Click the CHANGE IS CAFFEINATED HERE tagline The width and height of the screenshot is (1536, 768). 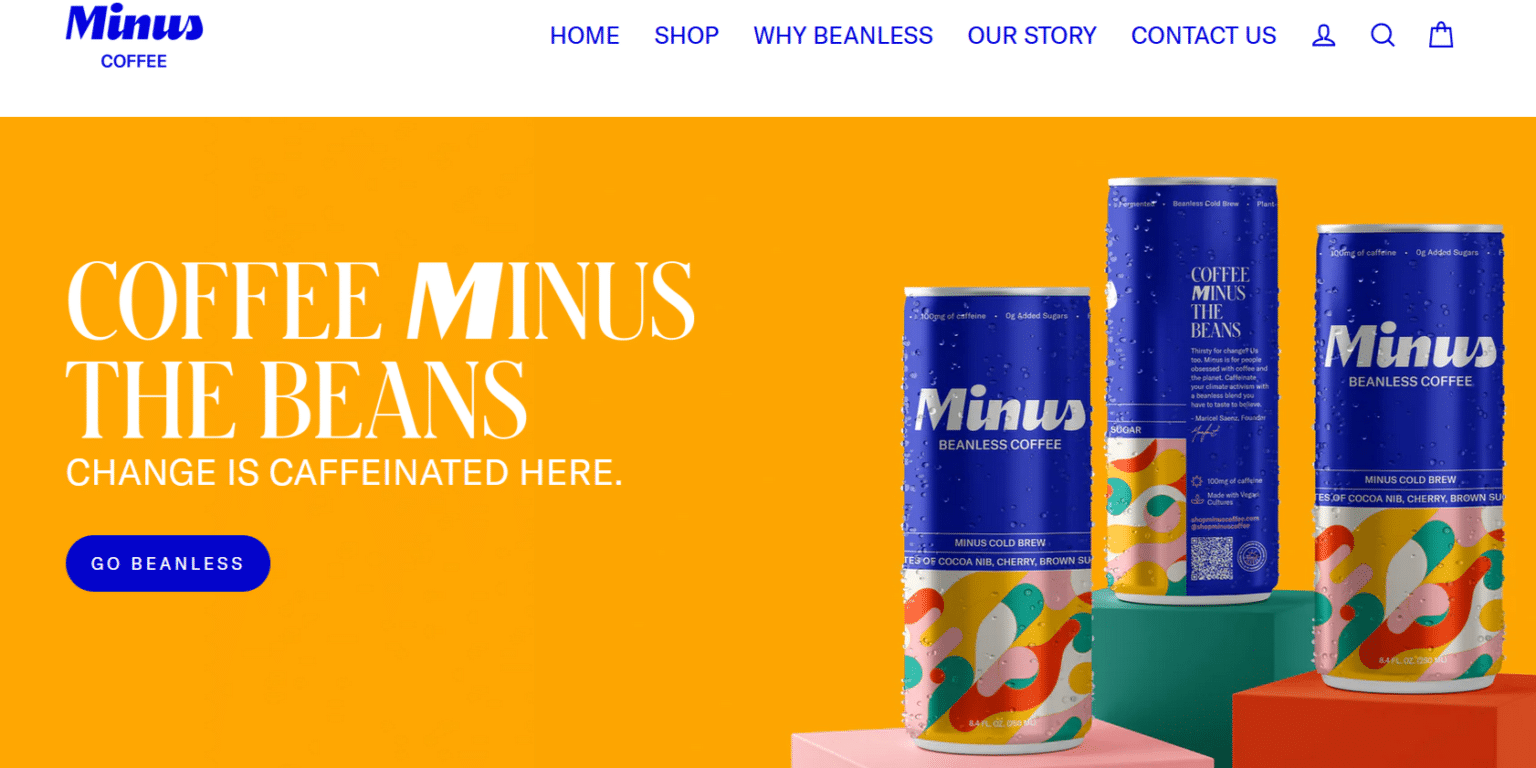[344, 472]
